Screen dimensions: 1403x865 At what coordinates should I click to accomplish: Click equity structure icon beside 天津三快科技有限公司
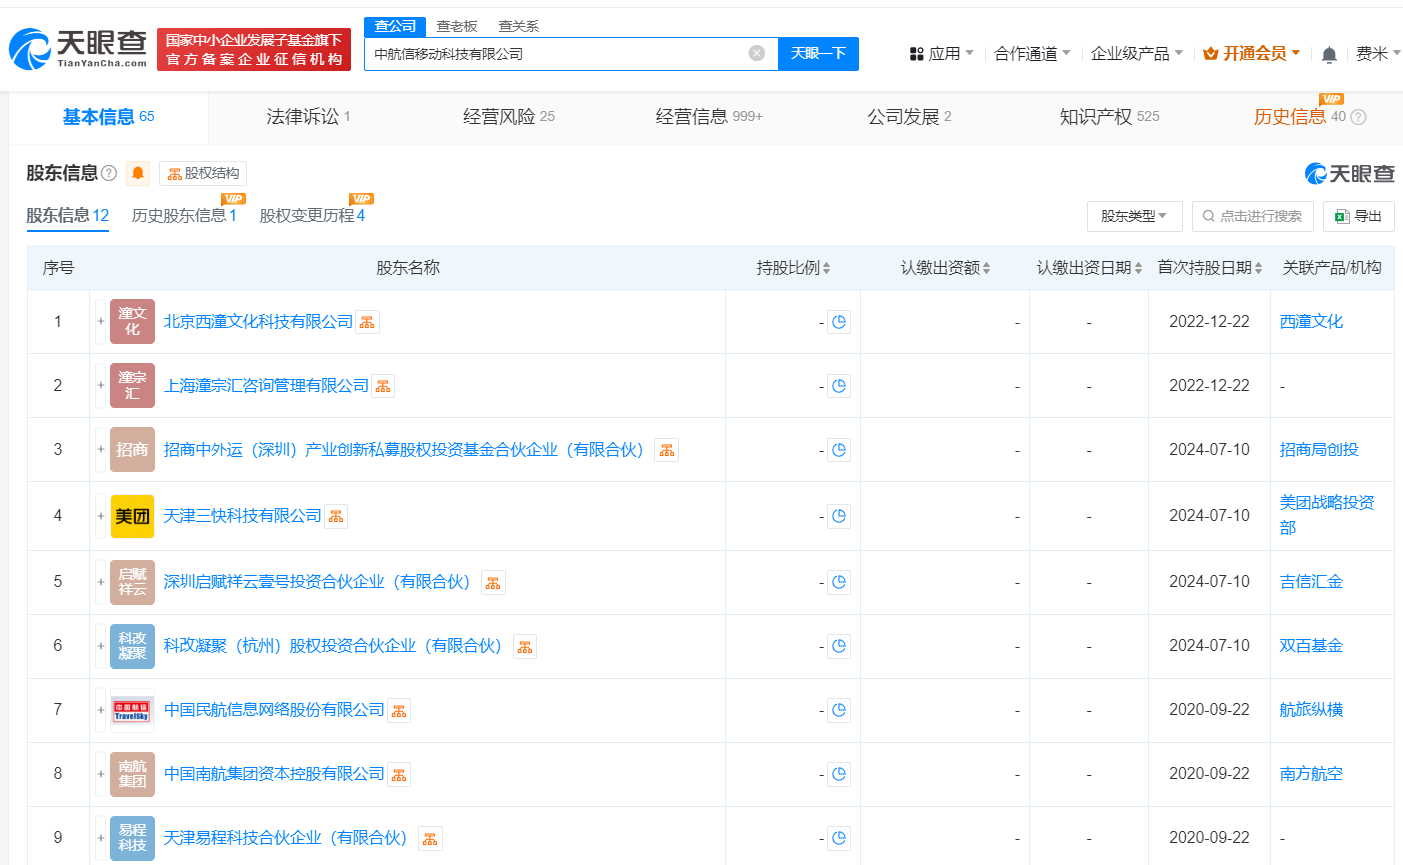coord(336,515)
